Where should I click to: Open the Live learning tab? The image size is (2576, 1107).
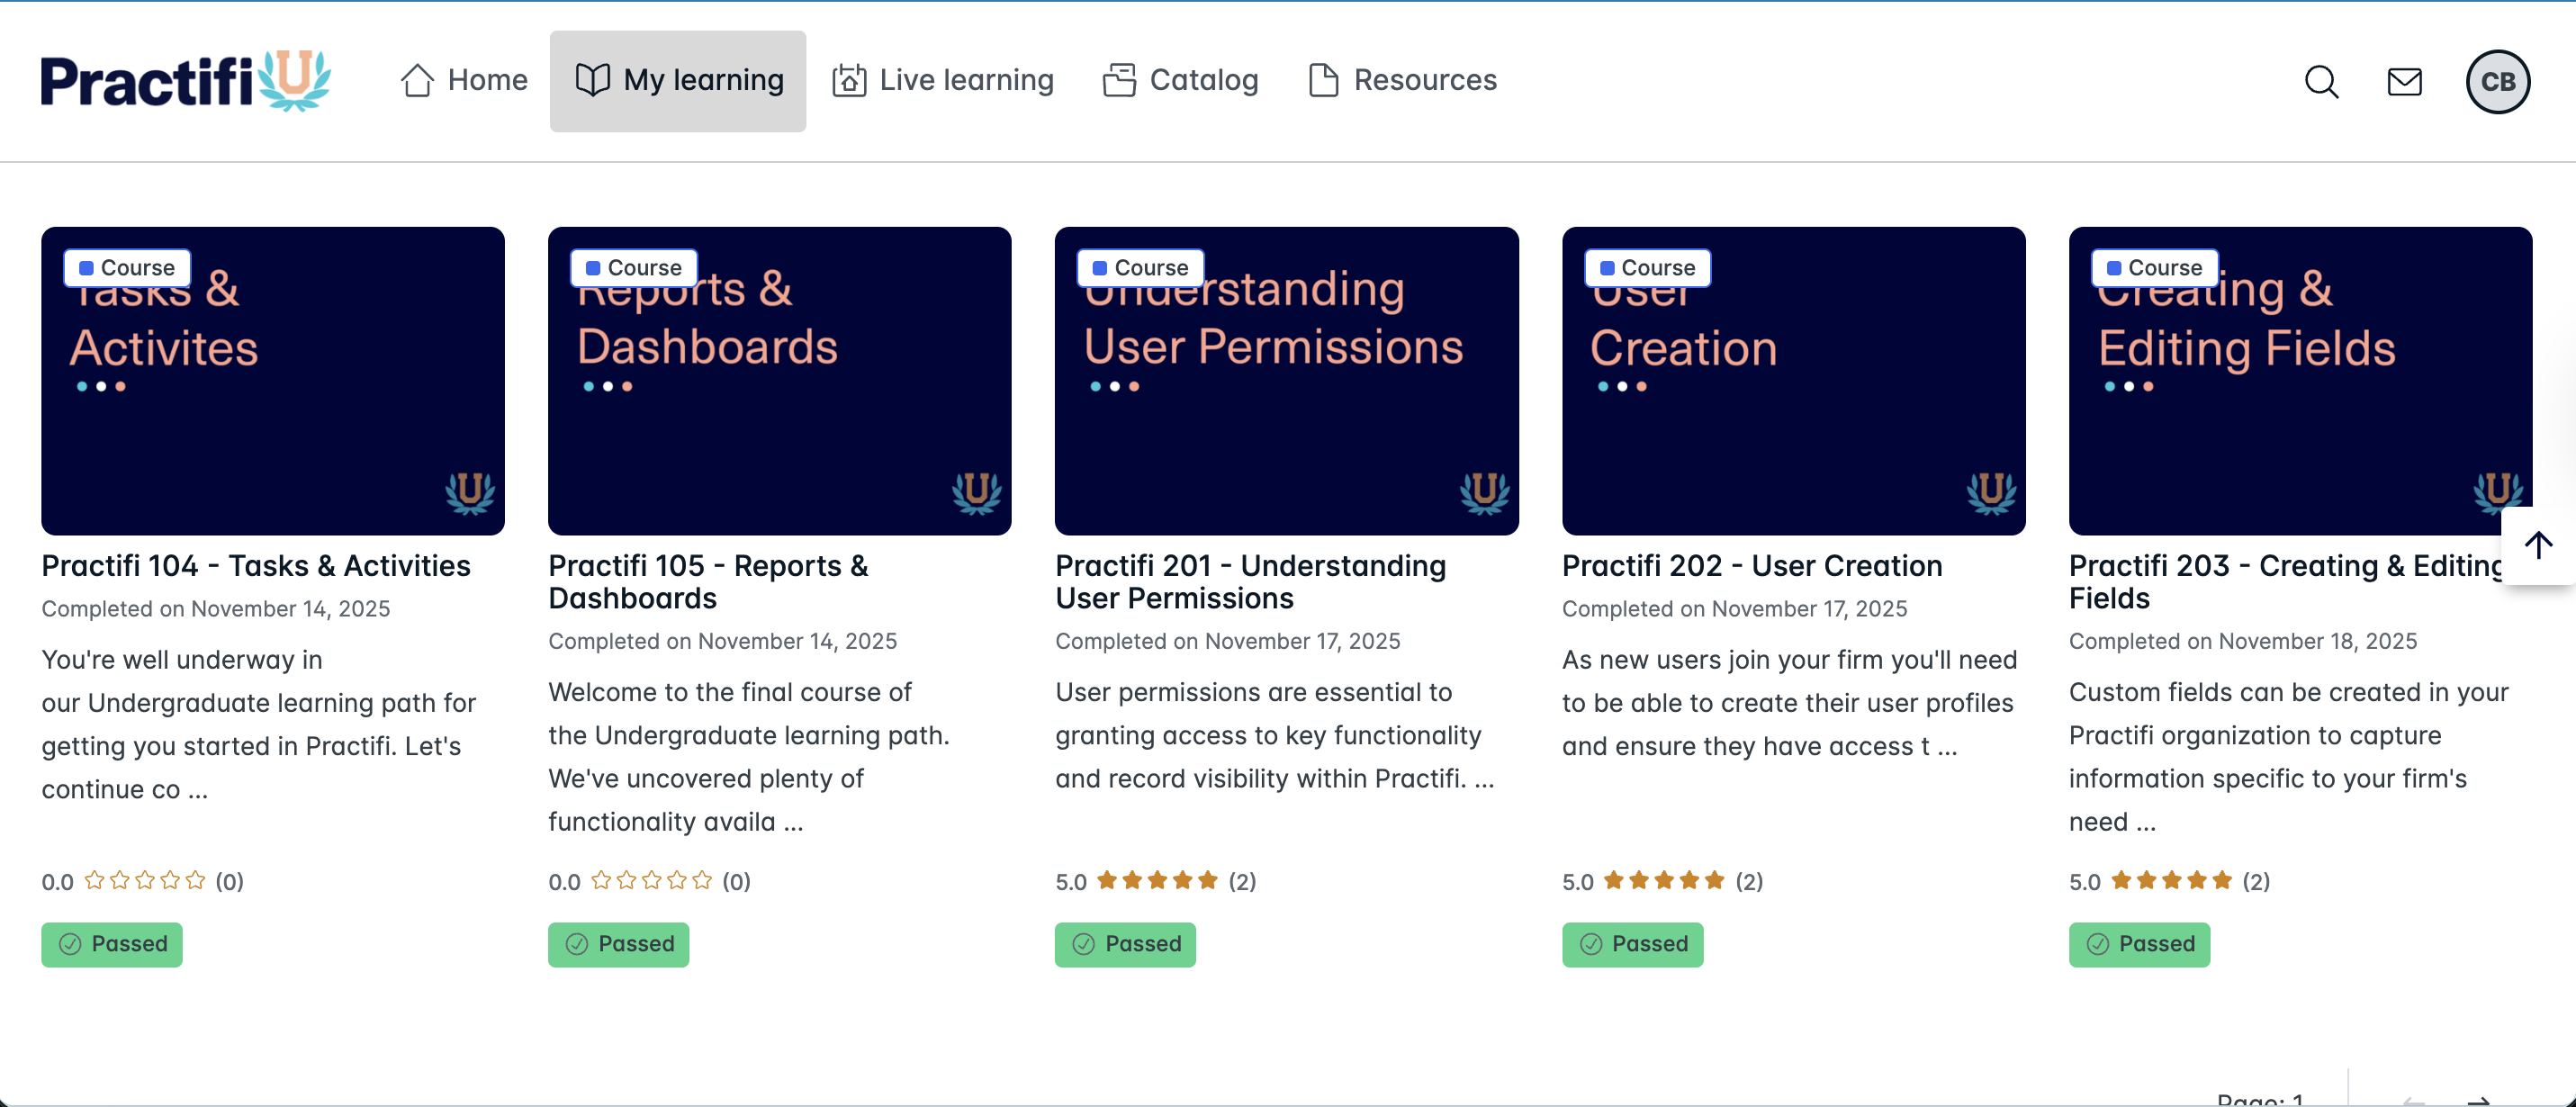[x=942, y=80]
